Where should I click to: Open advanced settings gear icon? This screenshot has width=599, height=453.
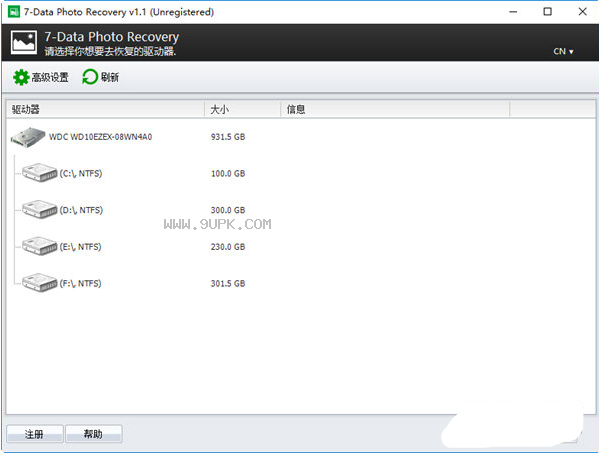(x=21, y=78)
